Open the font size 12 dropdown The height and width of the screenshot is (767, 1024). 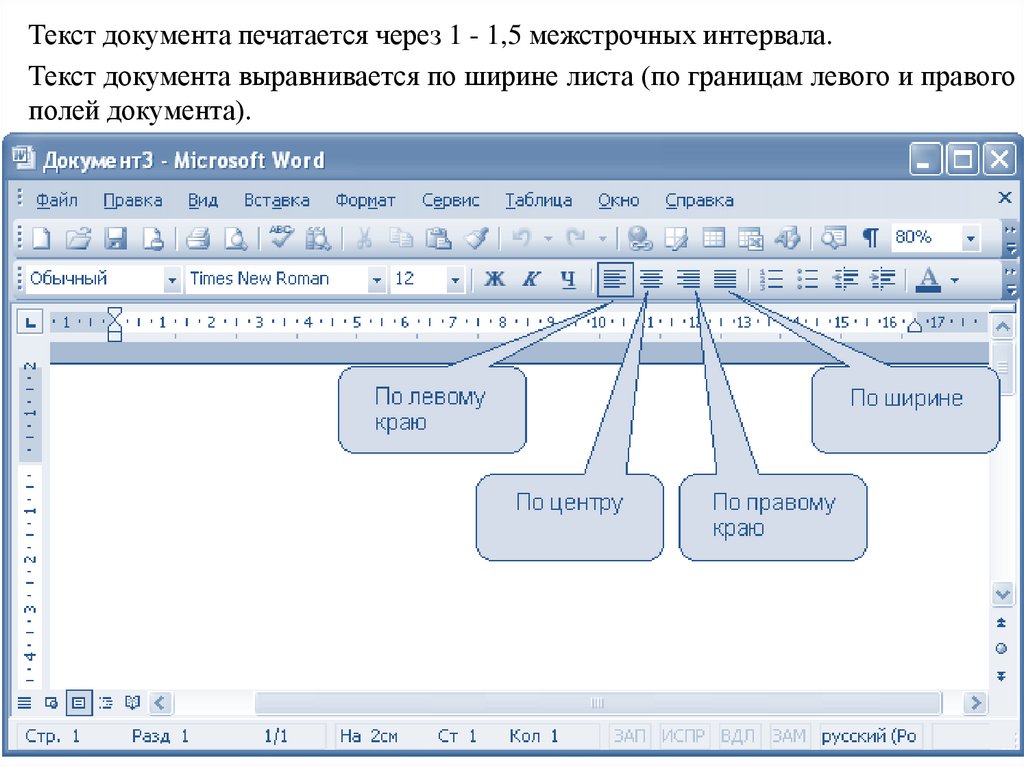[x=455, y=280]
